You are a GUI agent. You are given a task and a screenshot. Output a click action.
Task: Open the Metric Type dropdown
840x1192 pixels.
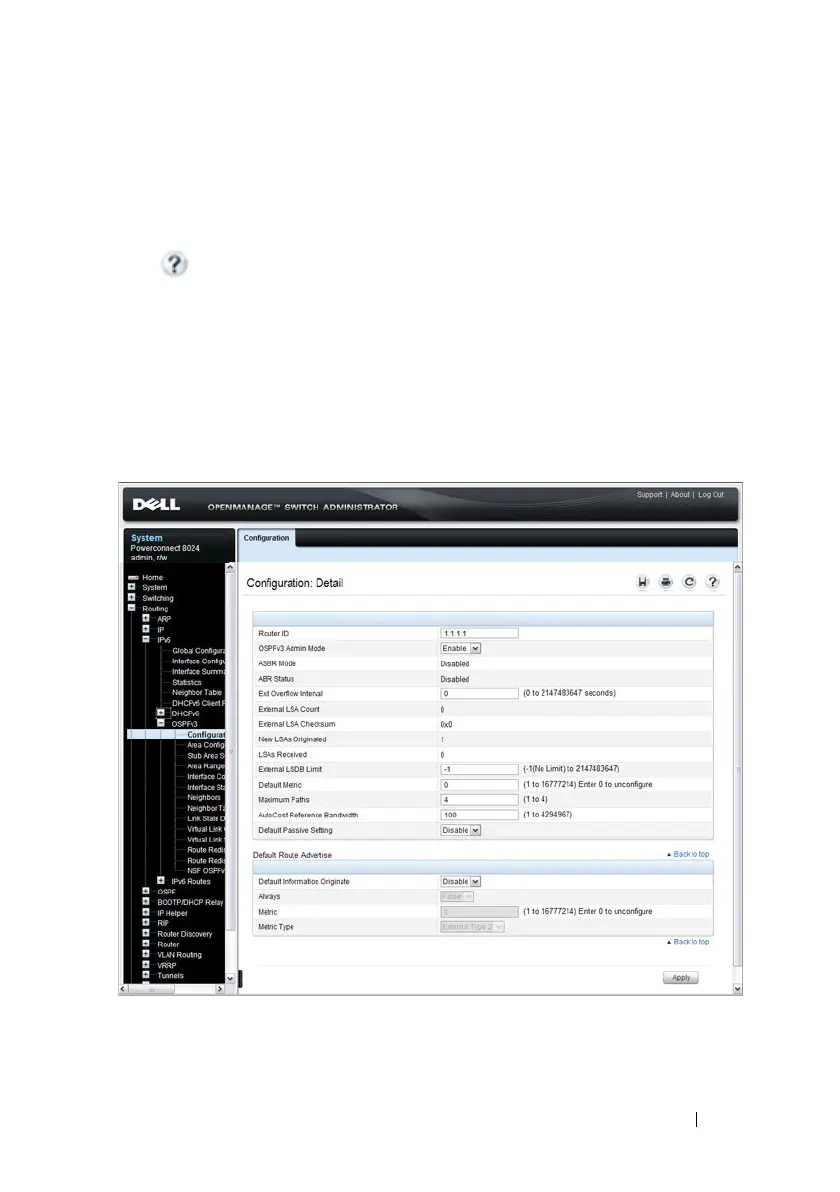[x=472, y=927]
